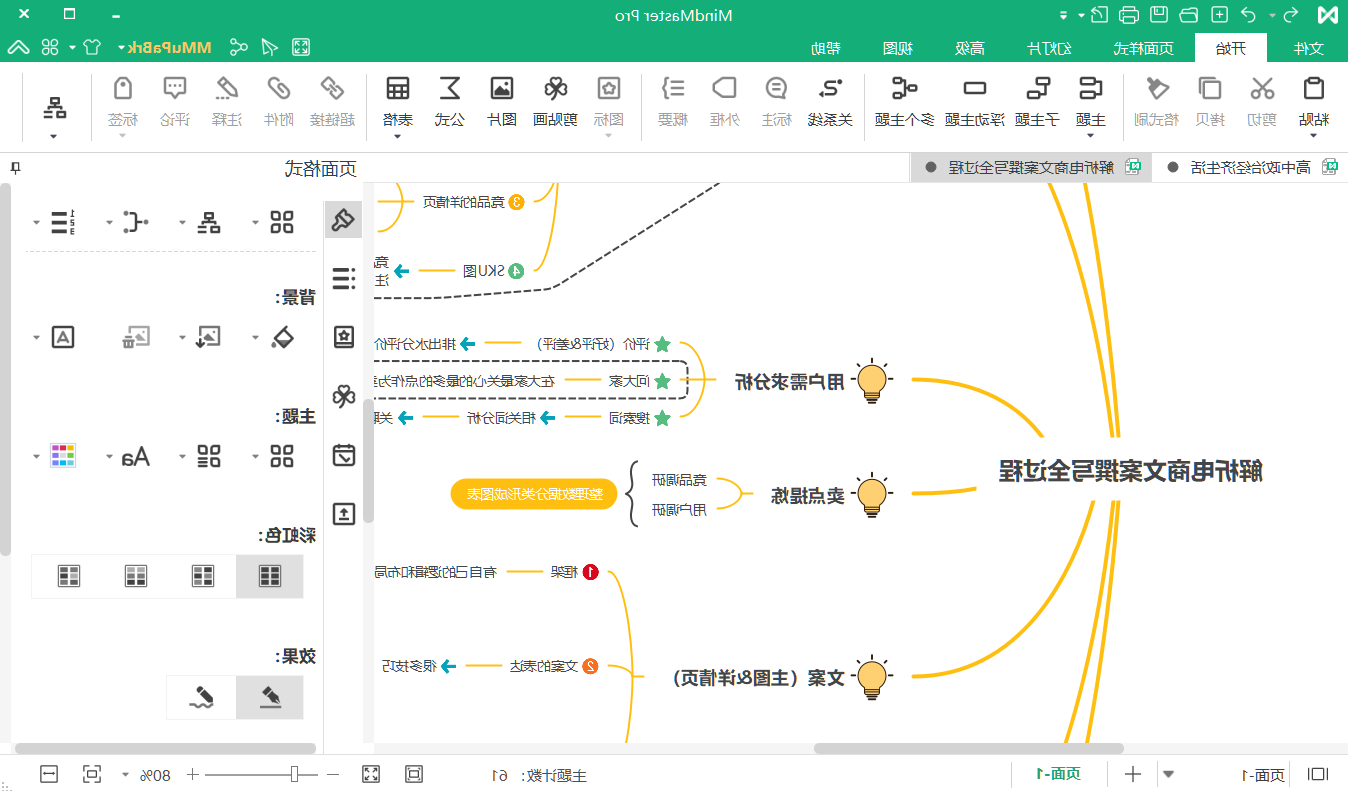Toggle the fit-to-width icon in the status bar
This screenshot has width=1348, height=791.
(x=49, y=774)
